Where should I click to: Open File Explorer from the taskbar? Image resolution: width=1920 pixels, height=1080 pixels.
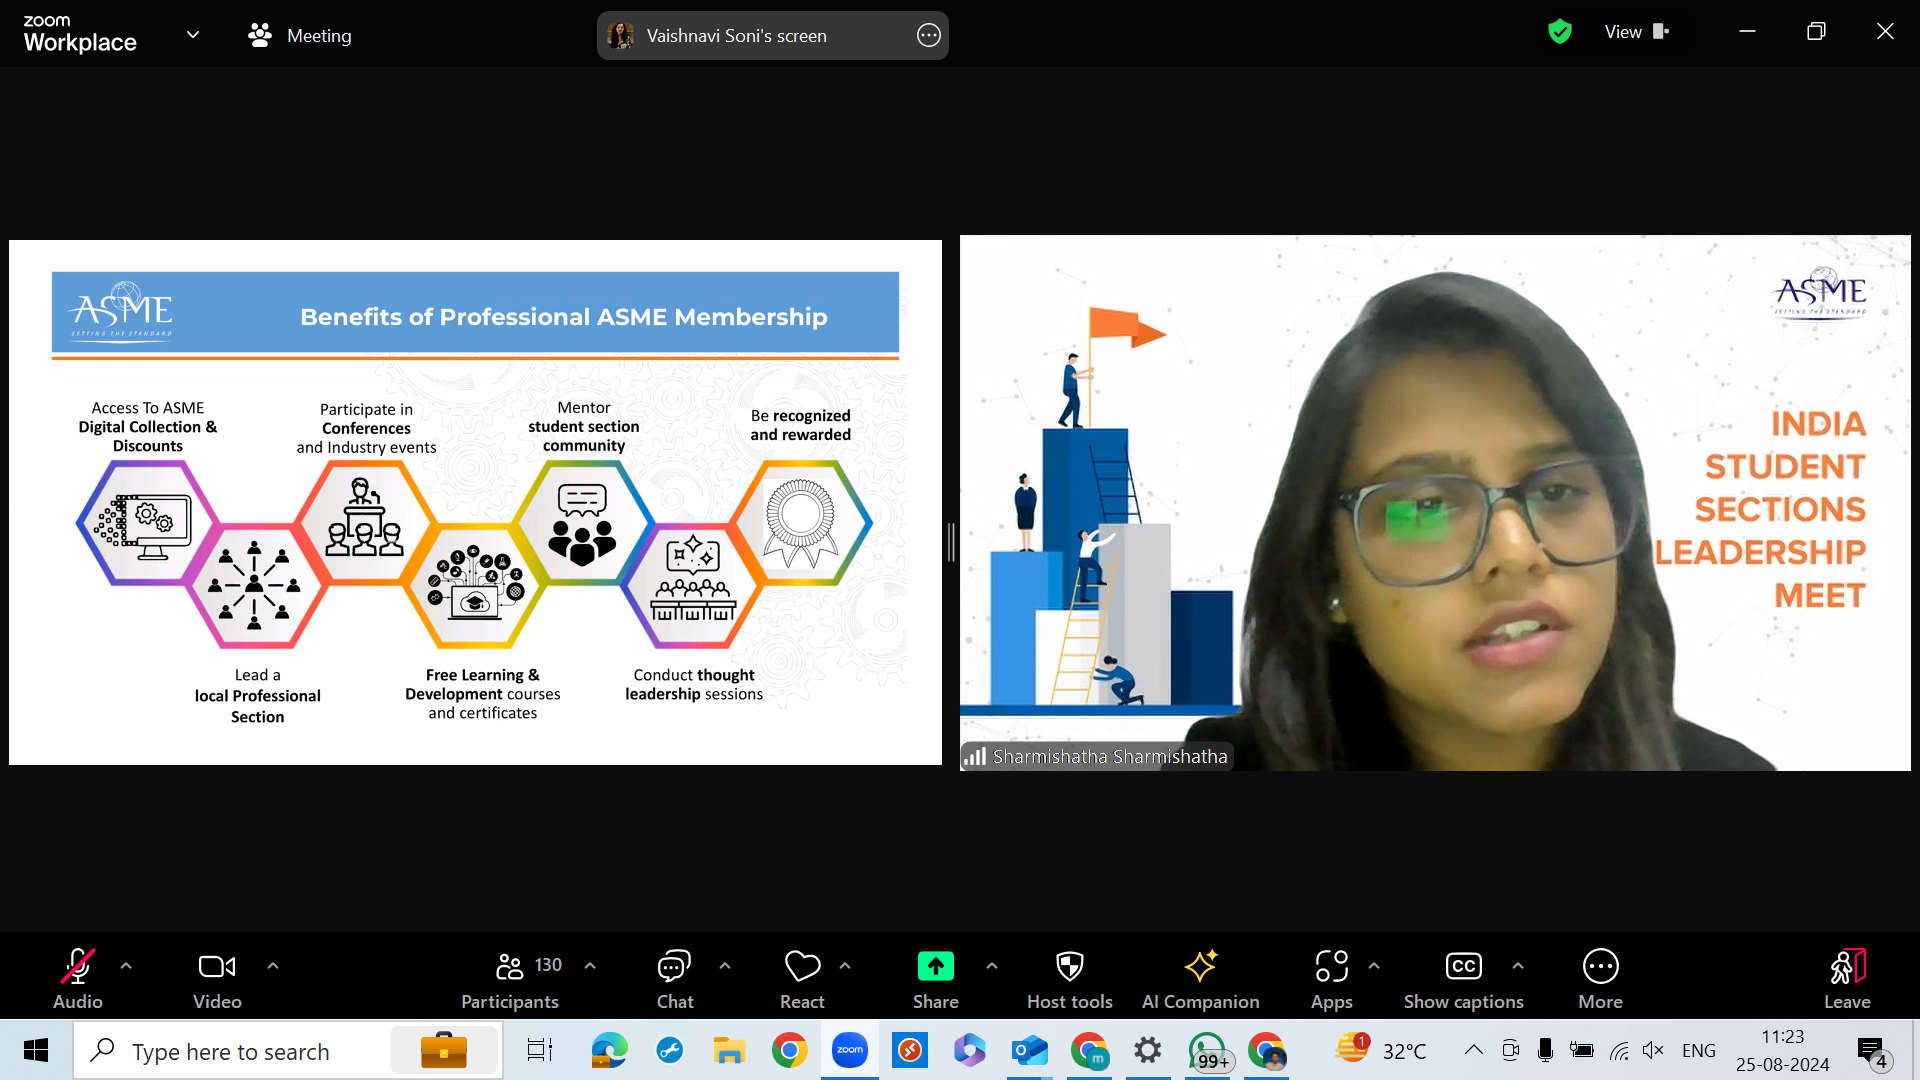[729, 1051]
